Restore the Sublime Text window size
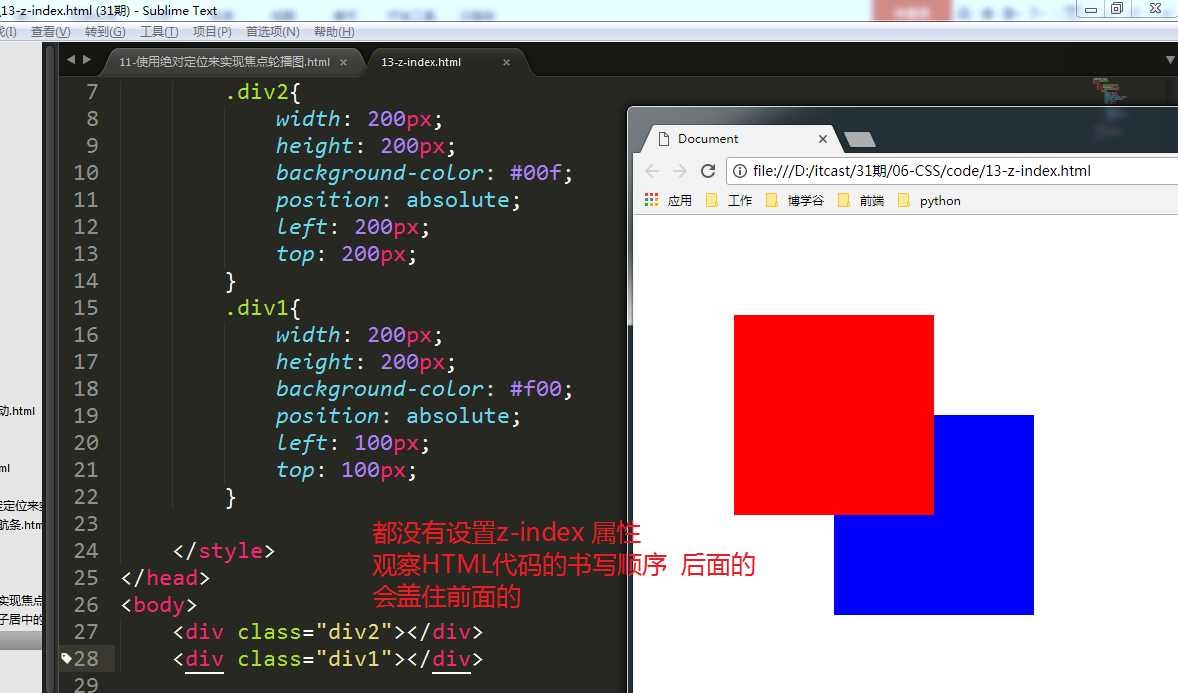Image resolution: width=1178 pixels, height=693 pixels. (x=1117, y=8)
